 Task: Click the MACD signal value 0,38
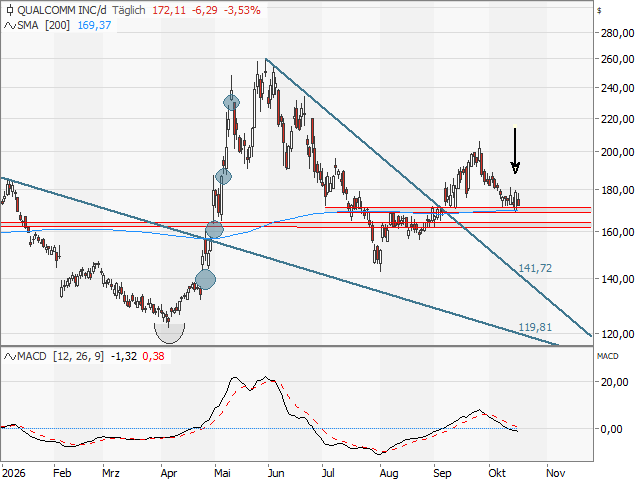(153, 356)
